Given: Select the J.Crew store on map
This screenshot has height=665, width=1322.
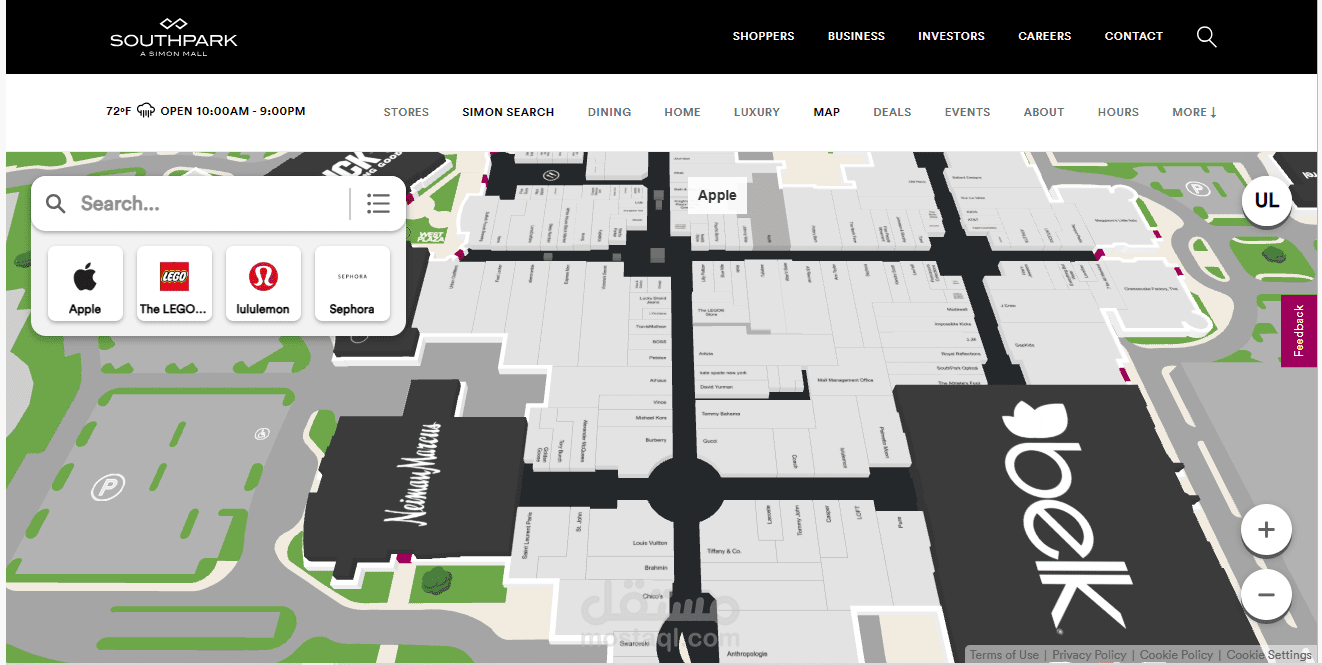Looking at the screenshot, I should [x=1007, y=305].
